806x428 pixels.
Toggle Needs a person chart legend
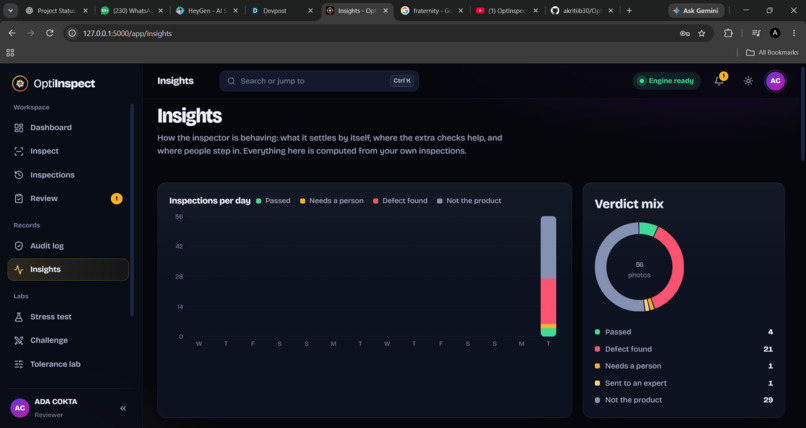[x=332, y=201]
